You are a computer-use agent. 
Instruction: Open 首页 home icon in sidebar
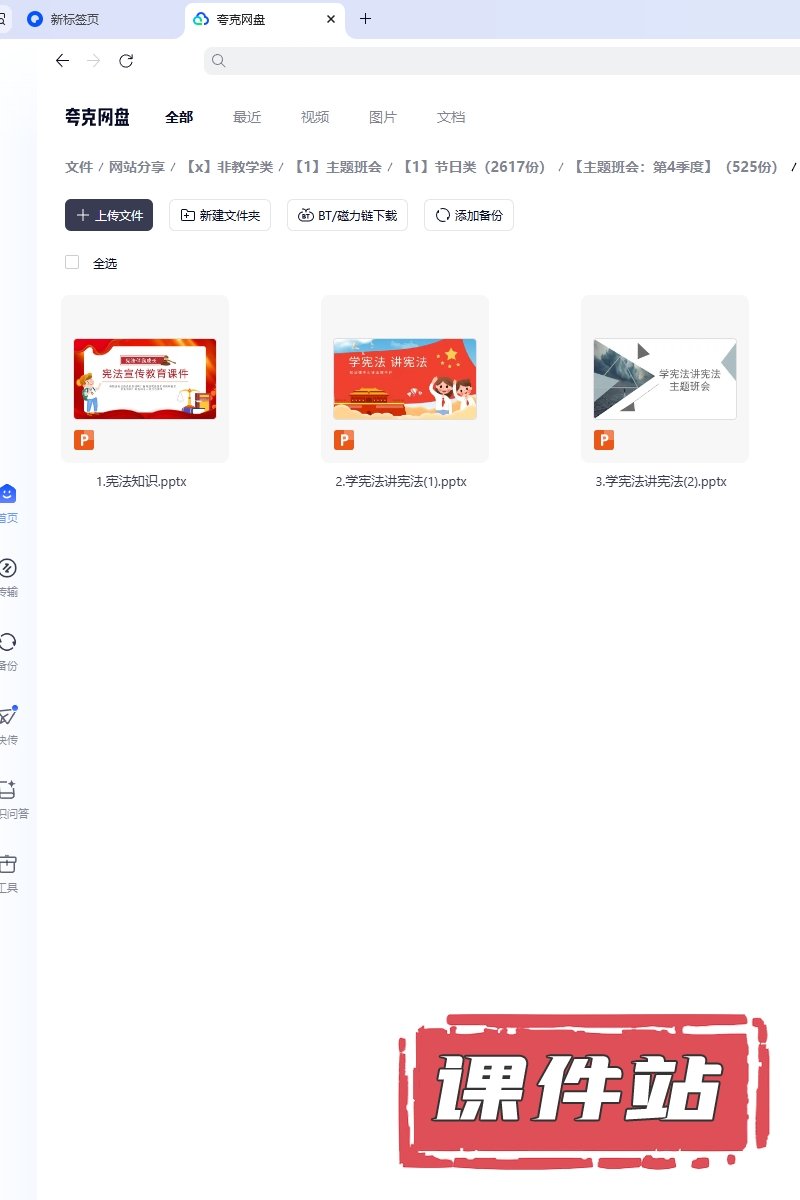point(8,494)
